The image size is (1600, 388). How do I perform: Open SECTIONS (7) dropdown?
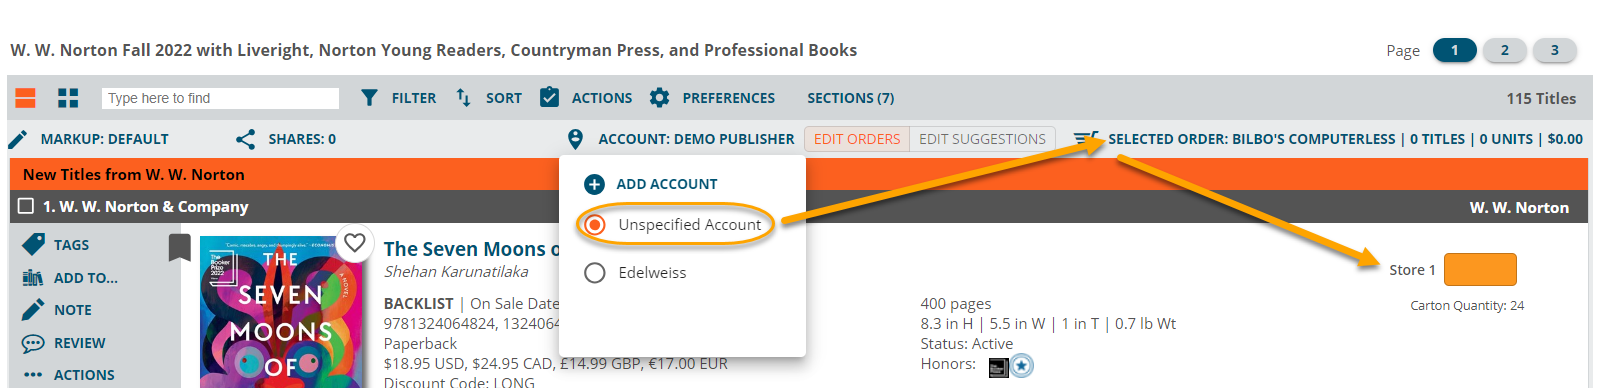coord(851,98)
